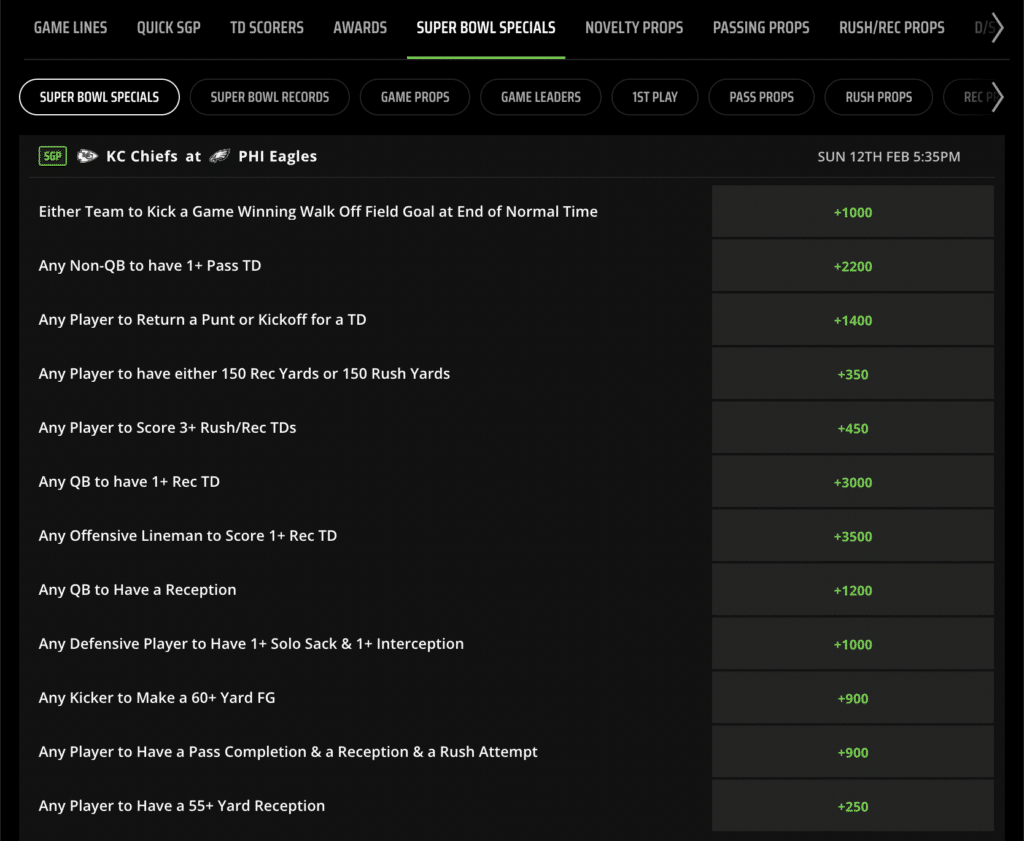Viewport: 1024px width, 841px height.
Task: Click 'Any Player to Score 3+ Rush/Rec TDs' text
Action: [x=167, y=428]
